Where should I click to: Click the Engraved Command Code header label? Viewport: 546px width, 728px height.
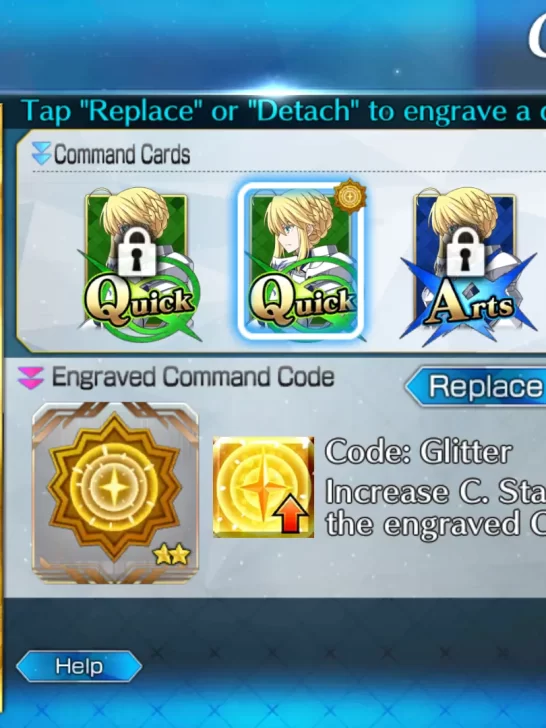click(x=193, y=377)
